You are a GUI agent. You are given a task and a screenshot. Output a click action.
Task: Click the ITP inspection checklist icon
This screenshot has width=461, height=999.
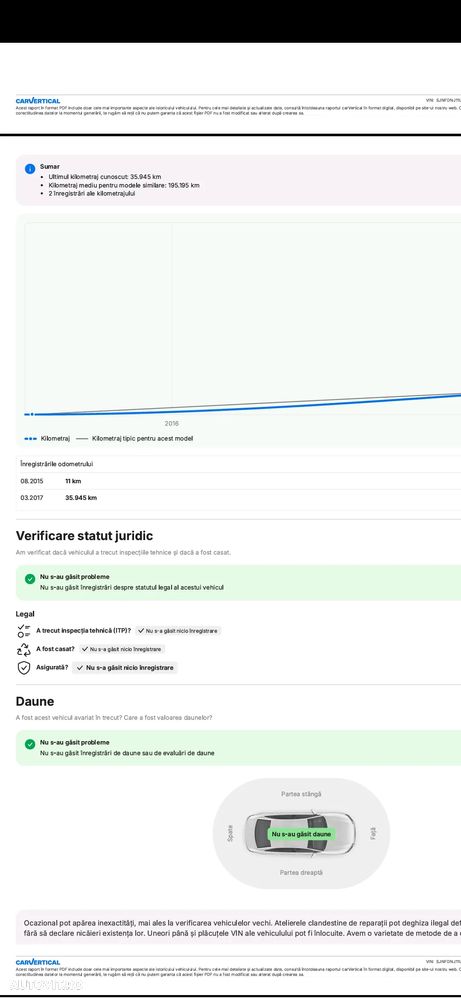(x=24, y=631)
